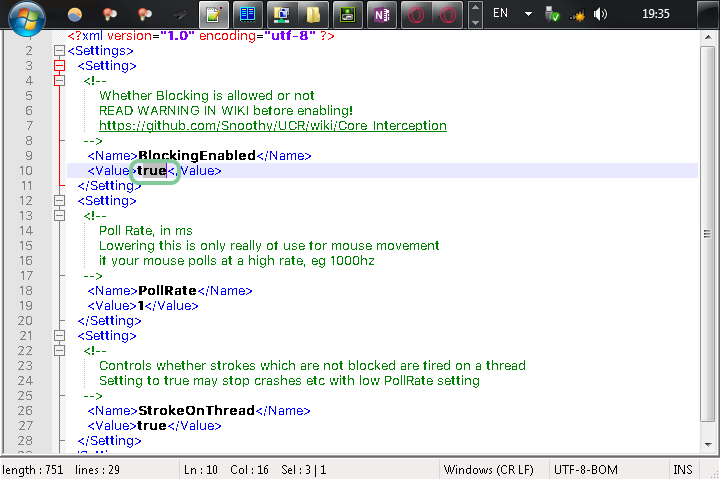Toggle INS insert mode in status bar
Viewport: 720px width, 480px height.
[x=683, y=470]
